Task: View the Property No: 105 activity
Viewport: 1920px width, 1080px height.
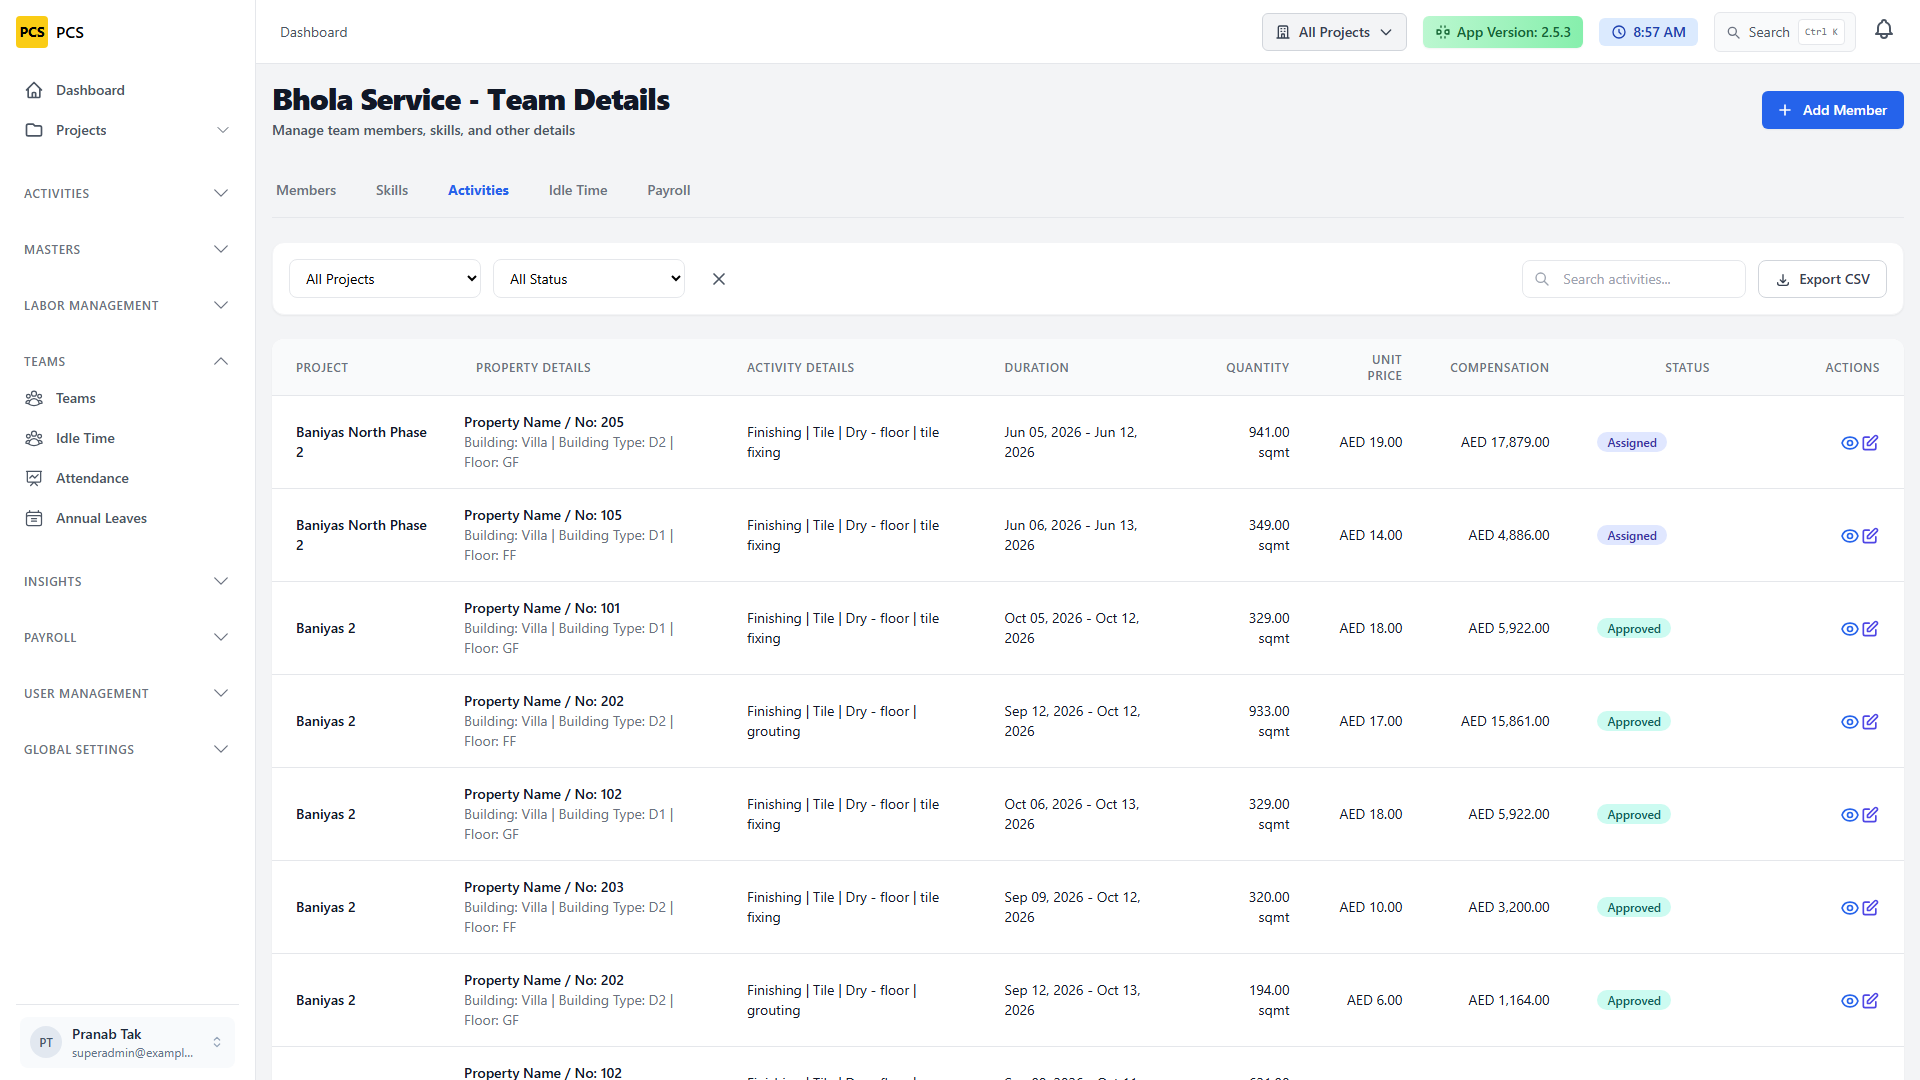Action: (1849, 536)
